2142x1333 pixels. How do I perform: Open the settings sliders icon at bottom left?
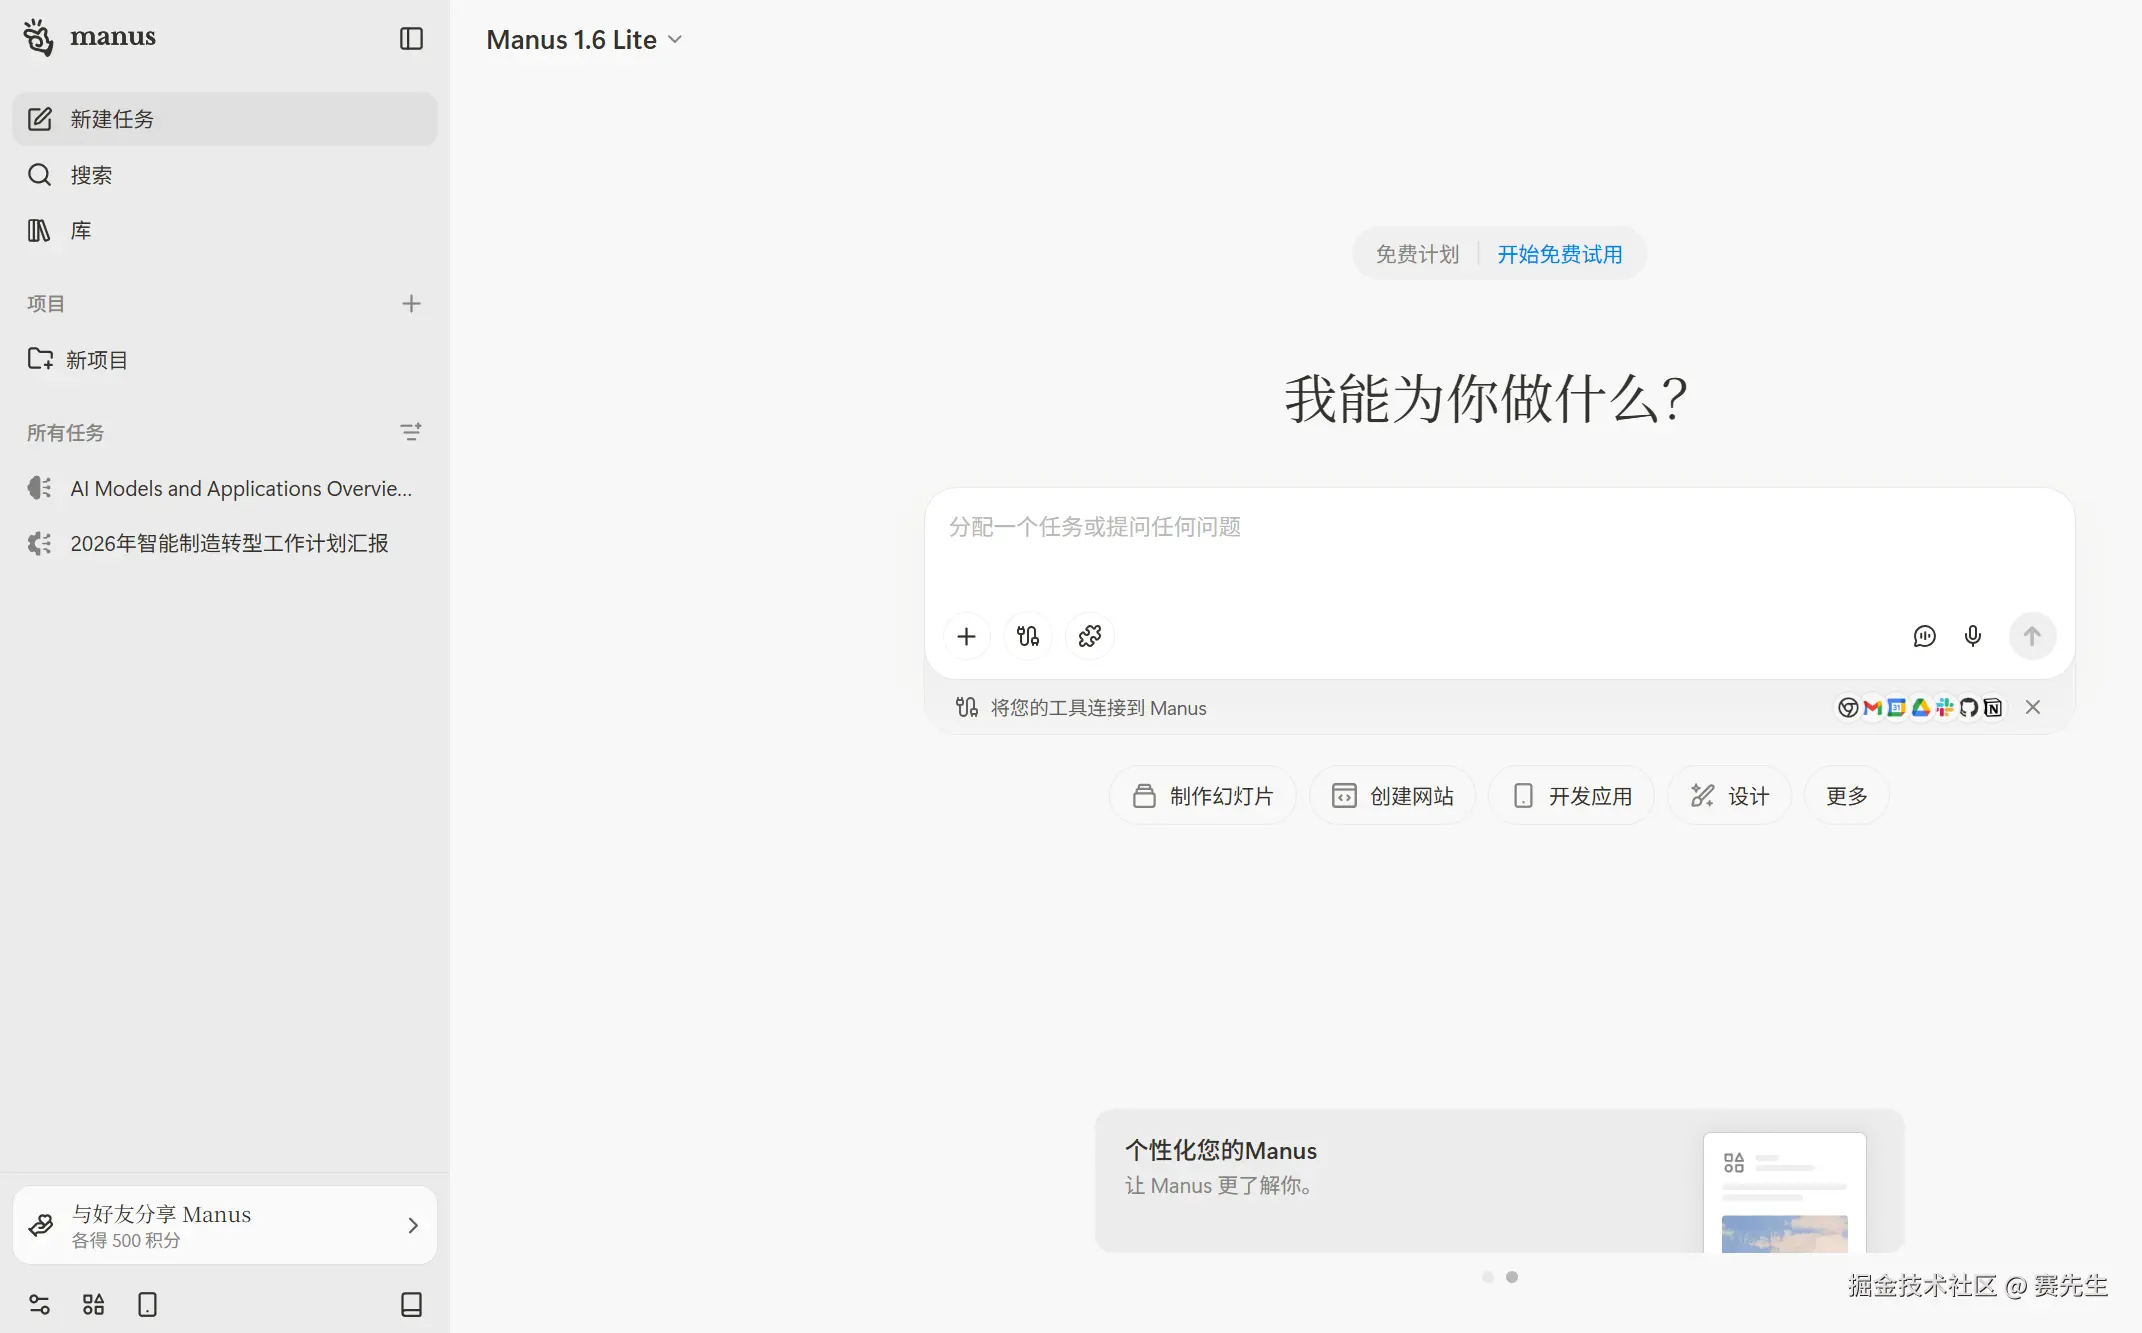[x=40, y=1304]
